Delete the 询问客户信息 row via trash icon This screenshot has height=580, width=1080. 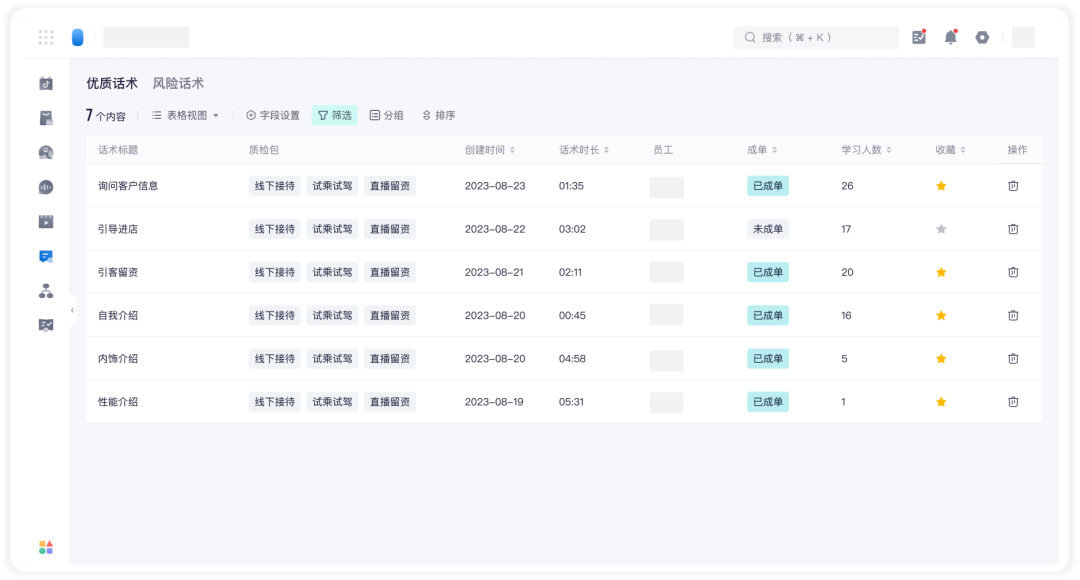point(1013,186)
